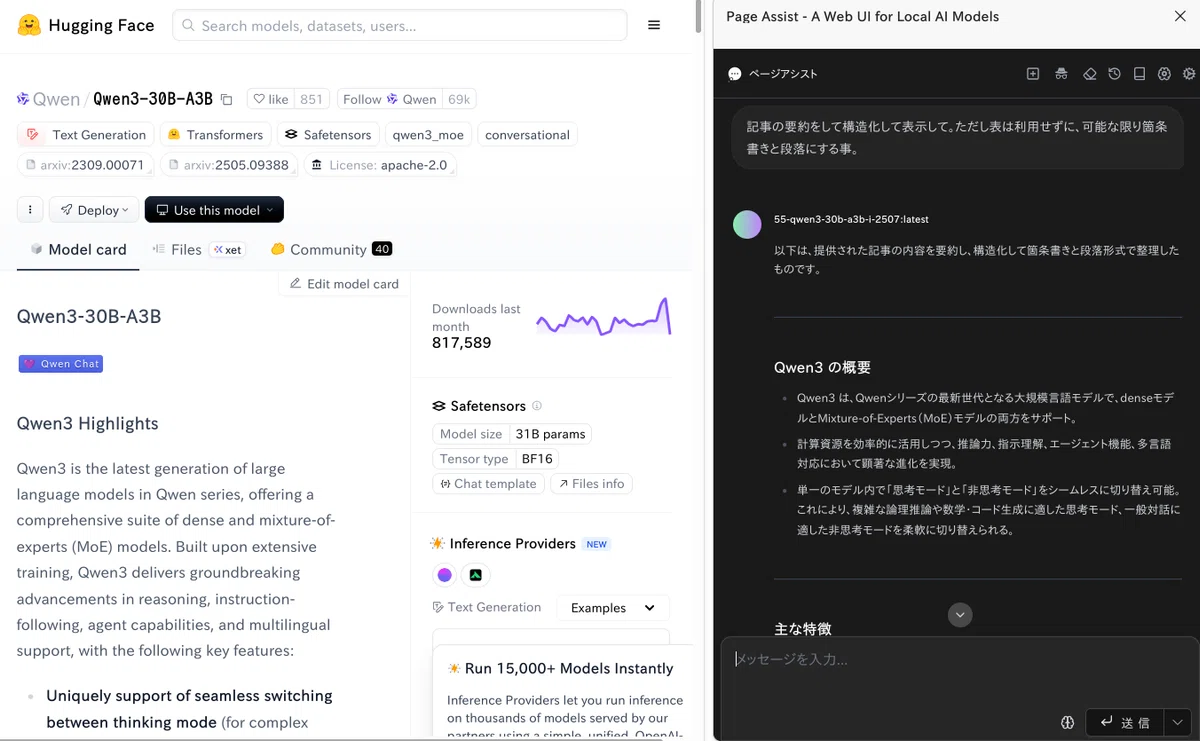The height and width of the screenshot is (741, 1200).
Task: Open the Chat template button
Action: (489, 484)
